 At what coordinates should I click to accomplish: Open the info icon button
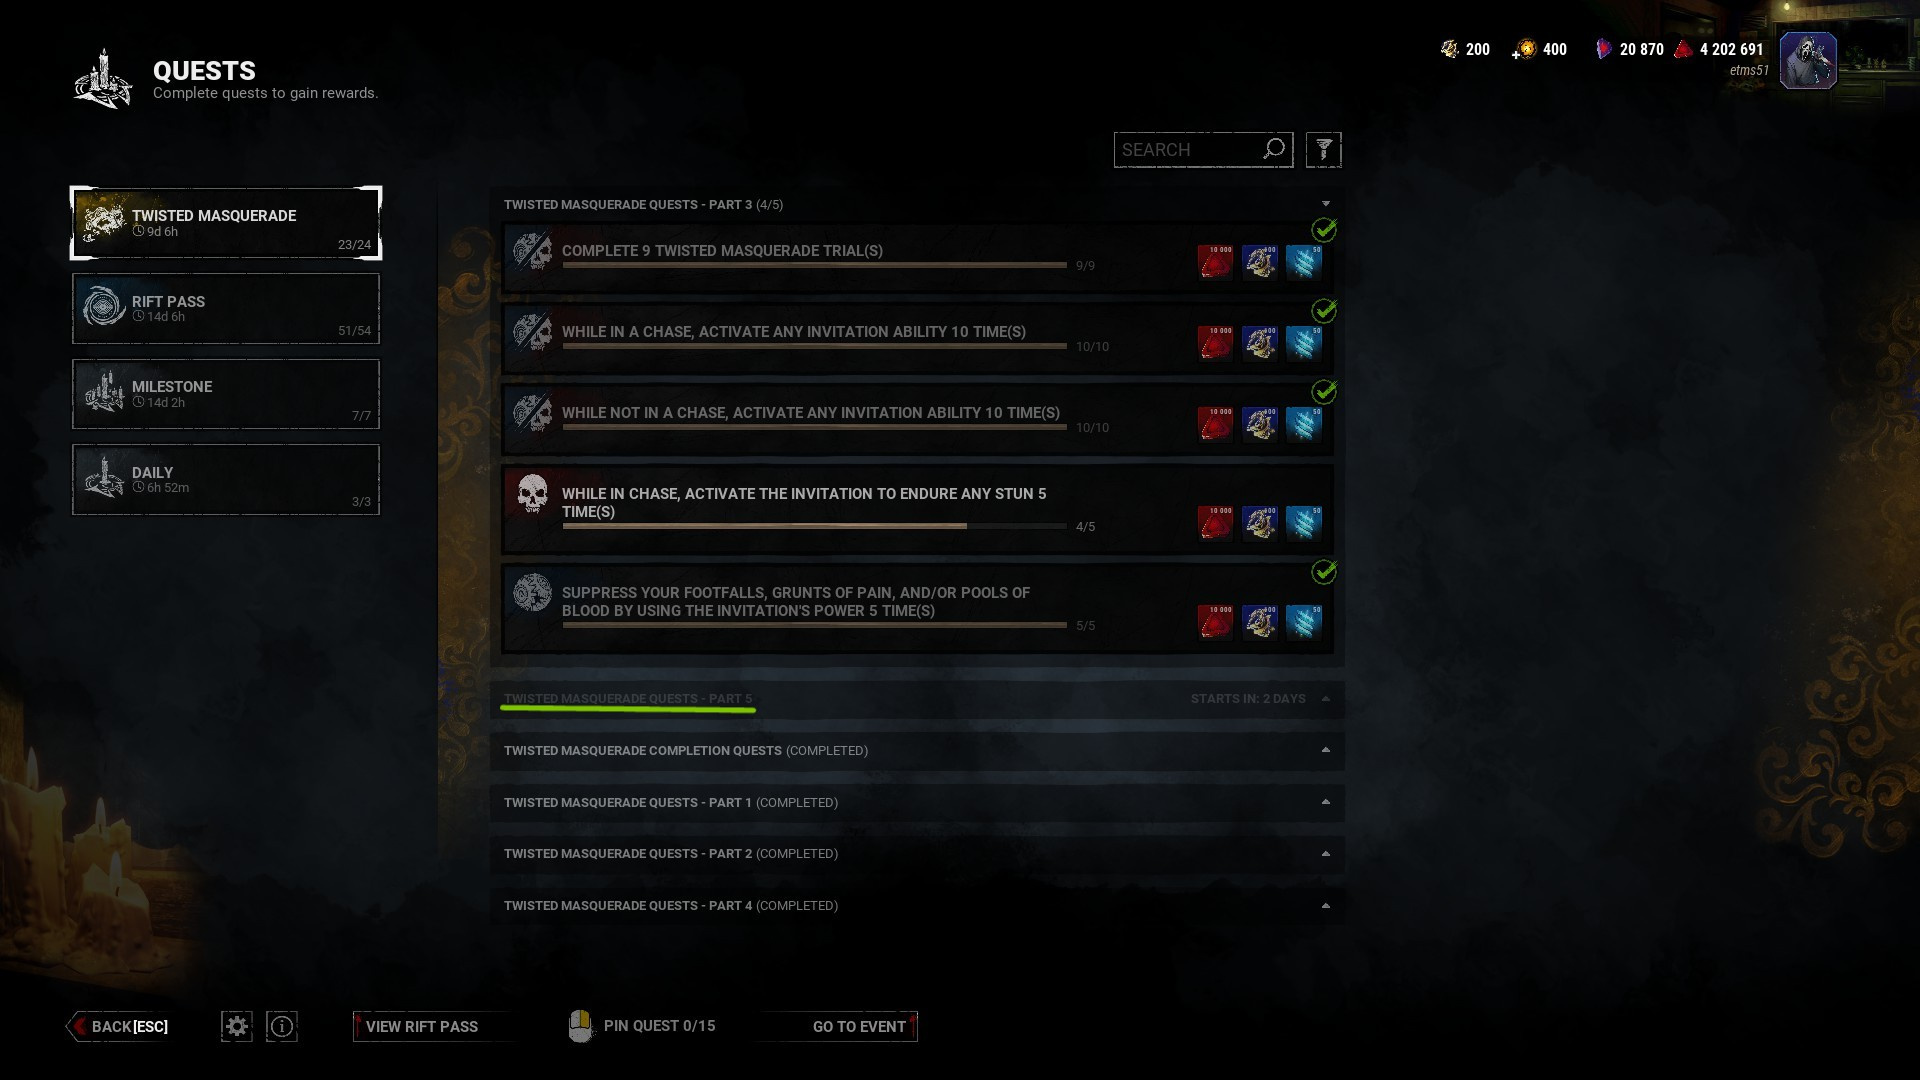[x=282, y=1026]
